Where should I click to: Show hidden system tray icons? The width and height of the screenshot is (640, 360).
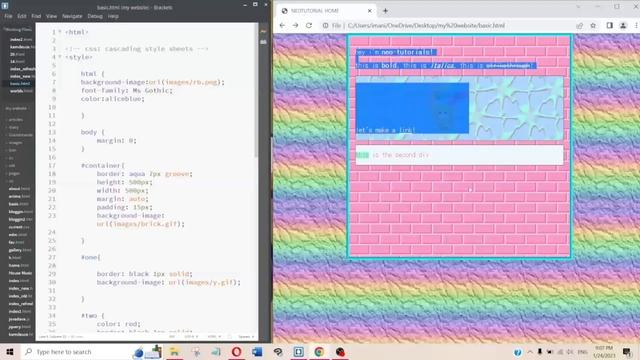click(530, 352)
